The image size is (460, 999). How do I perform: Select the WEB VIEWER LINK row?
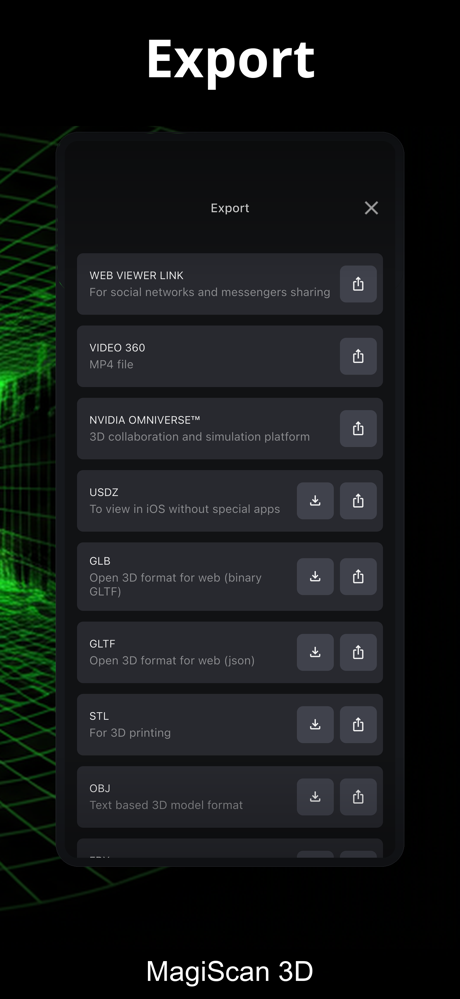point(230,284)
